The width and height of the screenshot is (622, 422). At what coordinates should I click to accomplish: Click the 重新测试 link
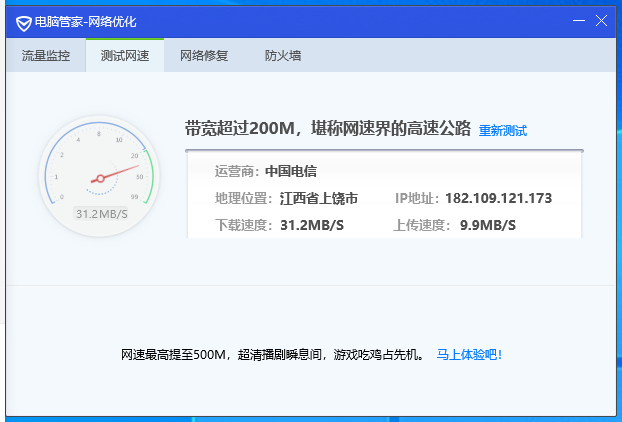click(x=503, y=130)
